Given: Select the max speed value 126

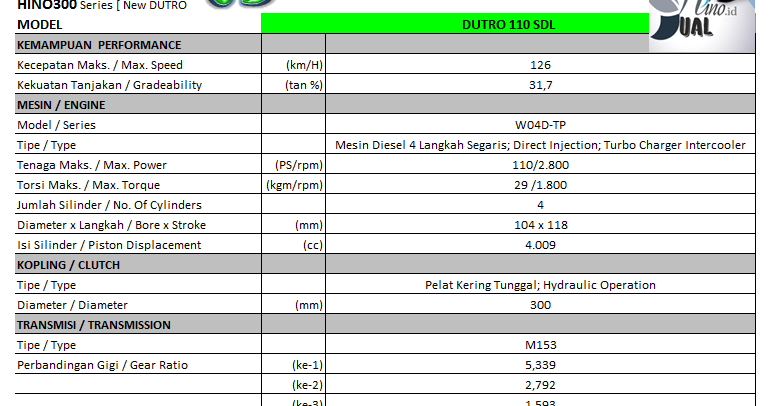Looking at the screenshot, I should [540, 65].
